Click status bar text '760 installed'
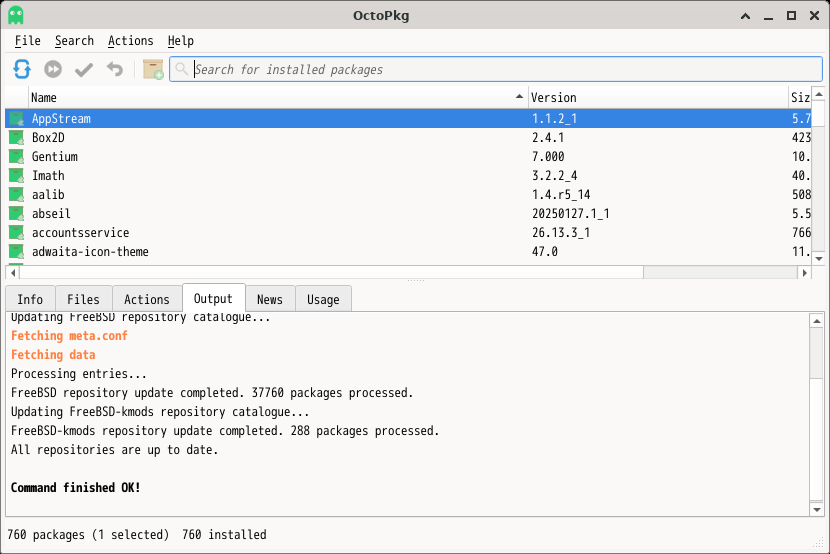The width and height of the screenshot is (830, 554). 224,534
